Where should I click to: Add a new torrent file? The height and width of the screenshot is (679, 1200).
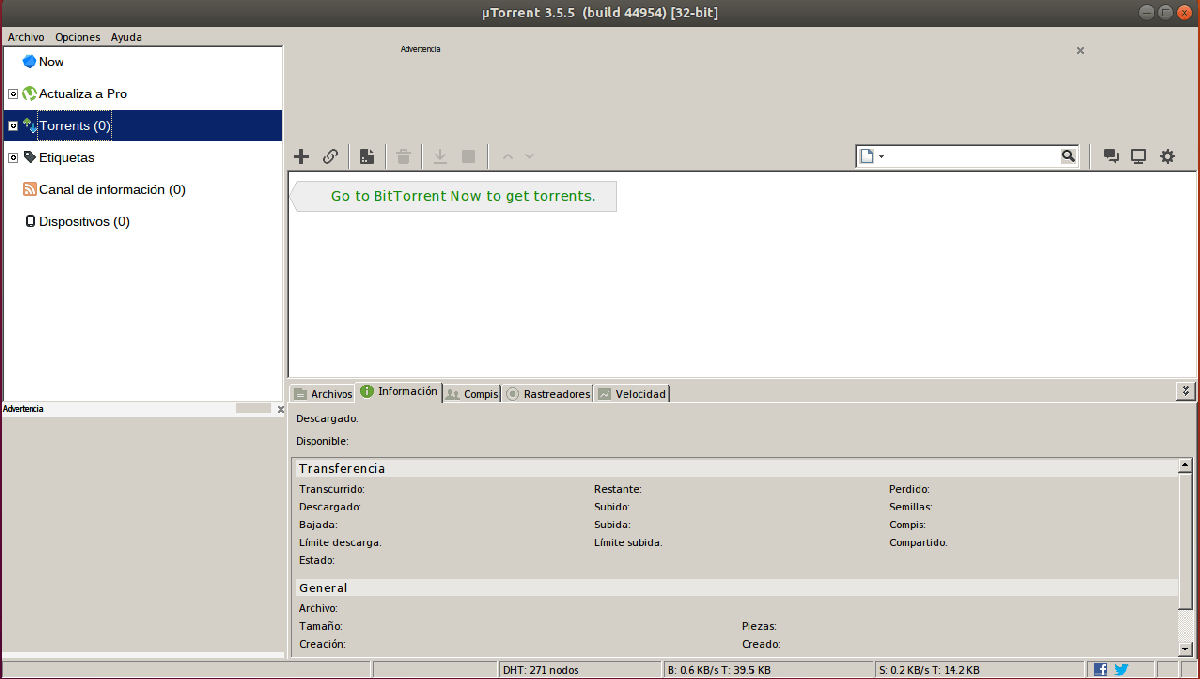301,156
